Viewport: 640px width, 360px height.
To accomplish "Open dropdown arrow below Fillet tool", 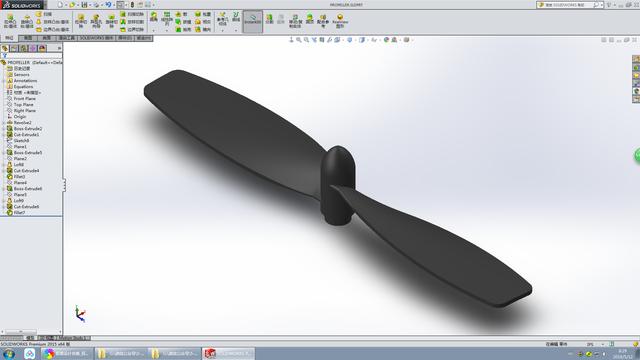I will [x=153, y=30].
